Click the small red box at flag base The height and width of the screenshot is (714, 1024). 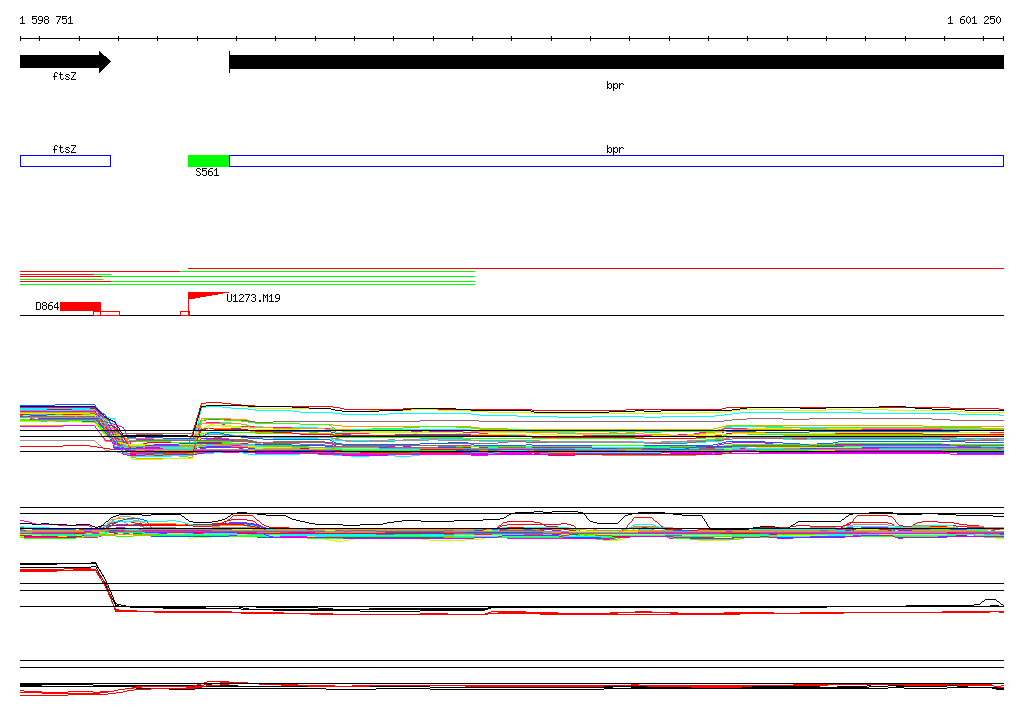pyautogui.click(x=185, y=314)
